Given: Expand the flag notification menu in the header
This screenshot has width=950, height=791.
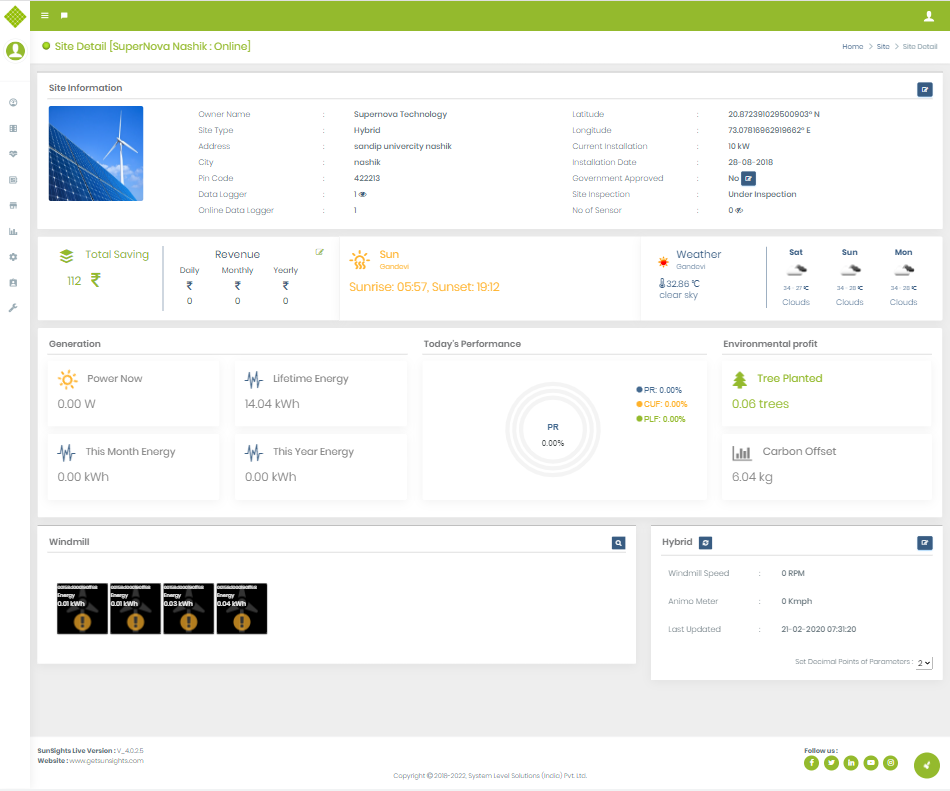Looking at the screenshot, I should [x=65, y=16].
